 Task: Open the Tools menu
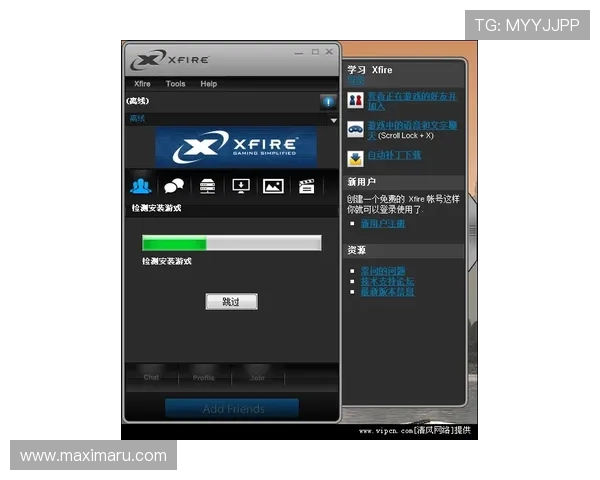176,83
